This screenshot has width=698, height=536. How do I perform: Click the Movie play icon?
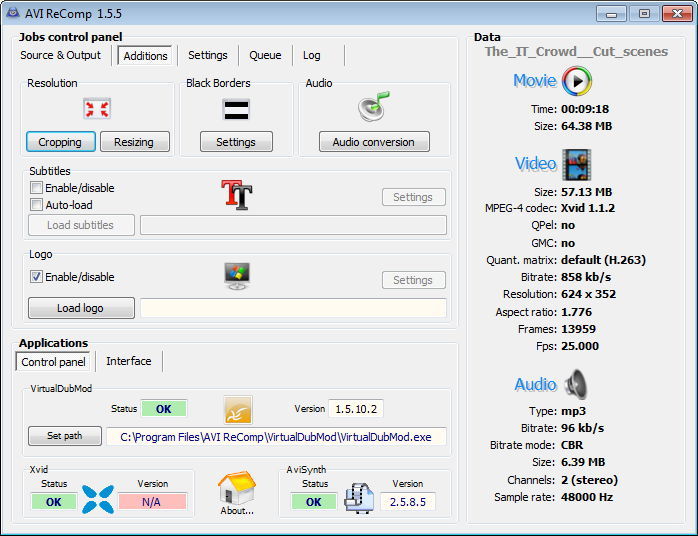577,81
